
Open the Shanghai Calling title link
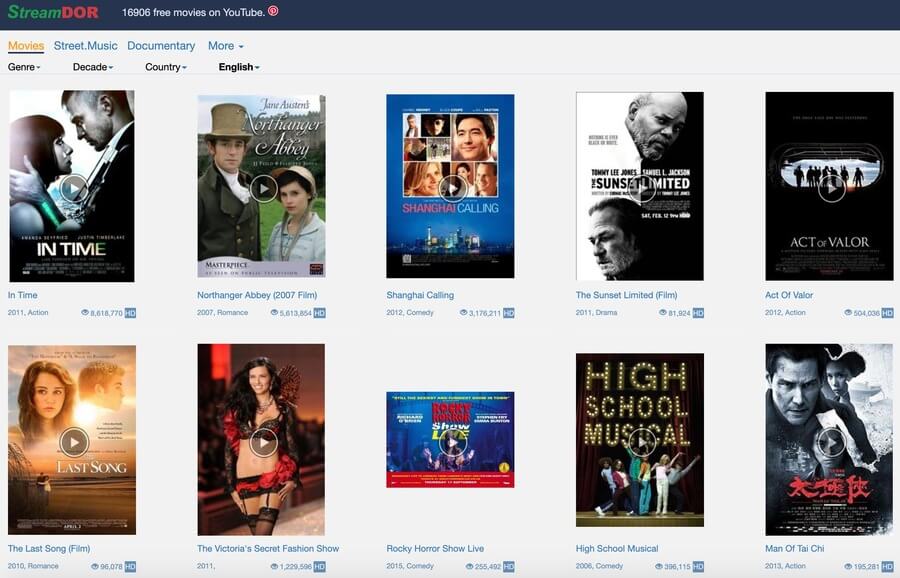420,295
